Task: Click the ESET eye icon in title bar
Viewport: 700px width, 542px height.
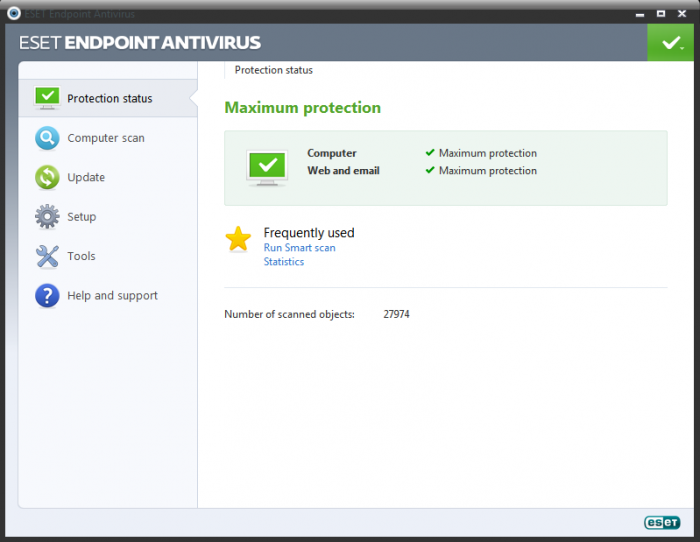Action: [14, 13]
